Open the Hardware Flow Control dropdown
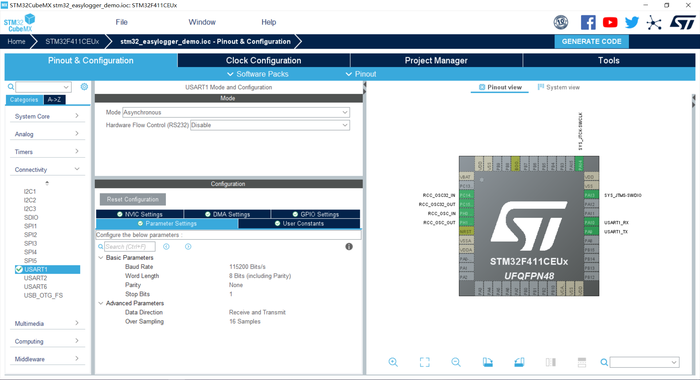 (x=270, y=125)
